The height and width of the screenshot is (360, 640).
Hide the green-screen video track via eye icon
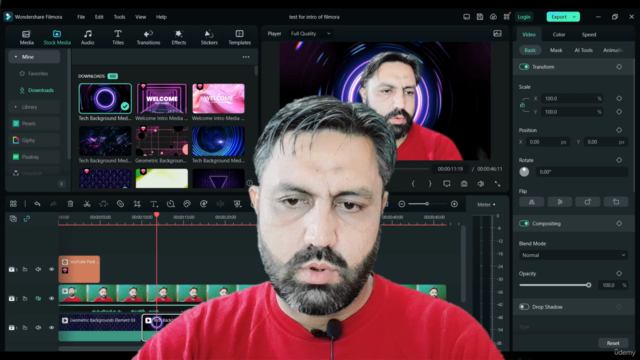[x=51, y=298]
